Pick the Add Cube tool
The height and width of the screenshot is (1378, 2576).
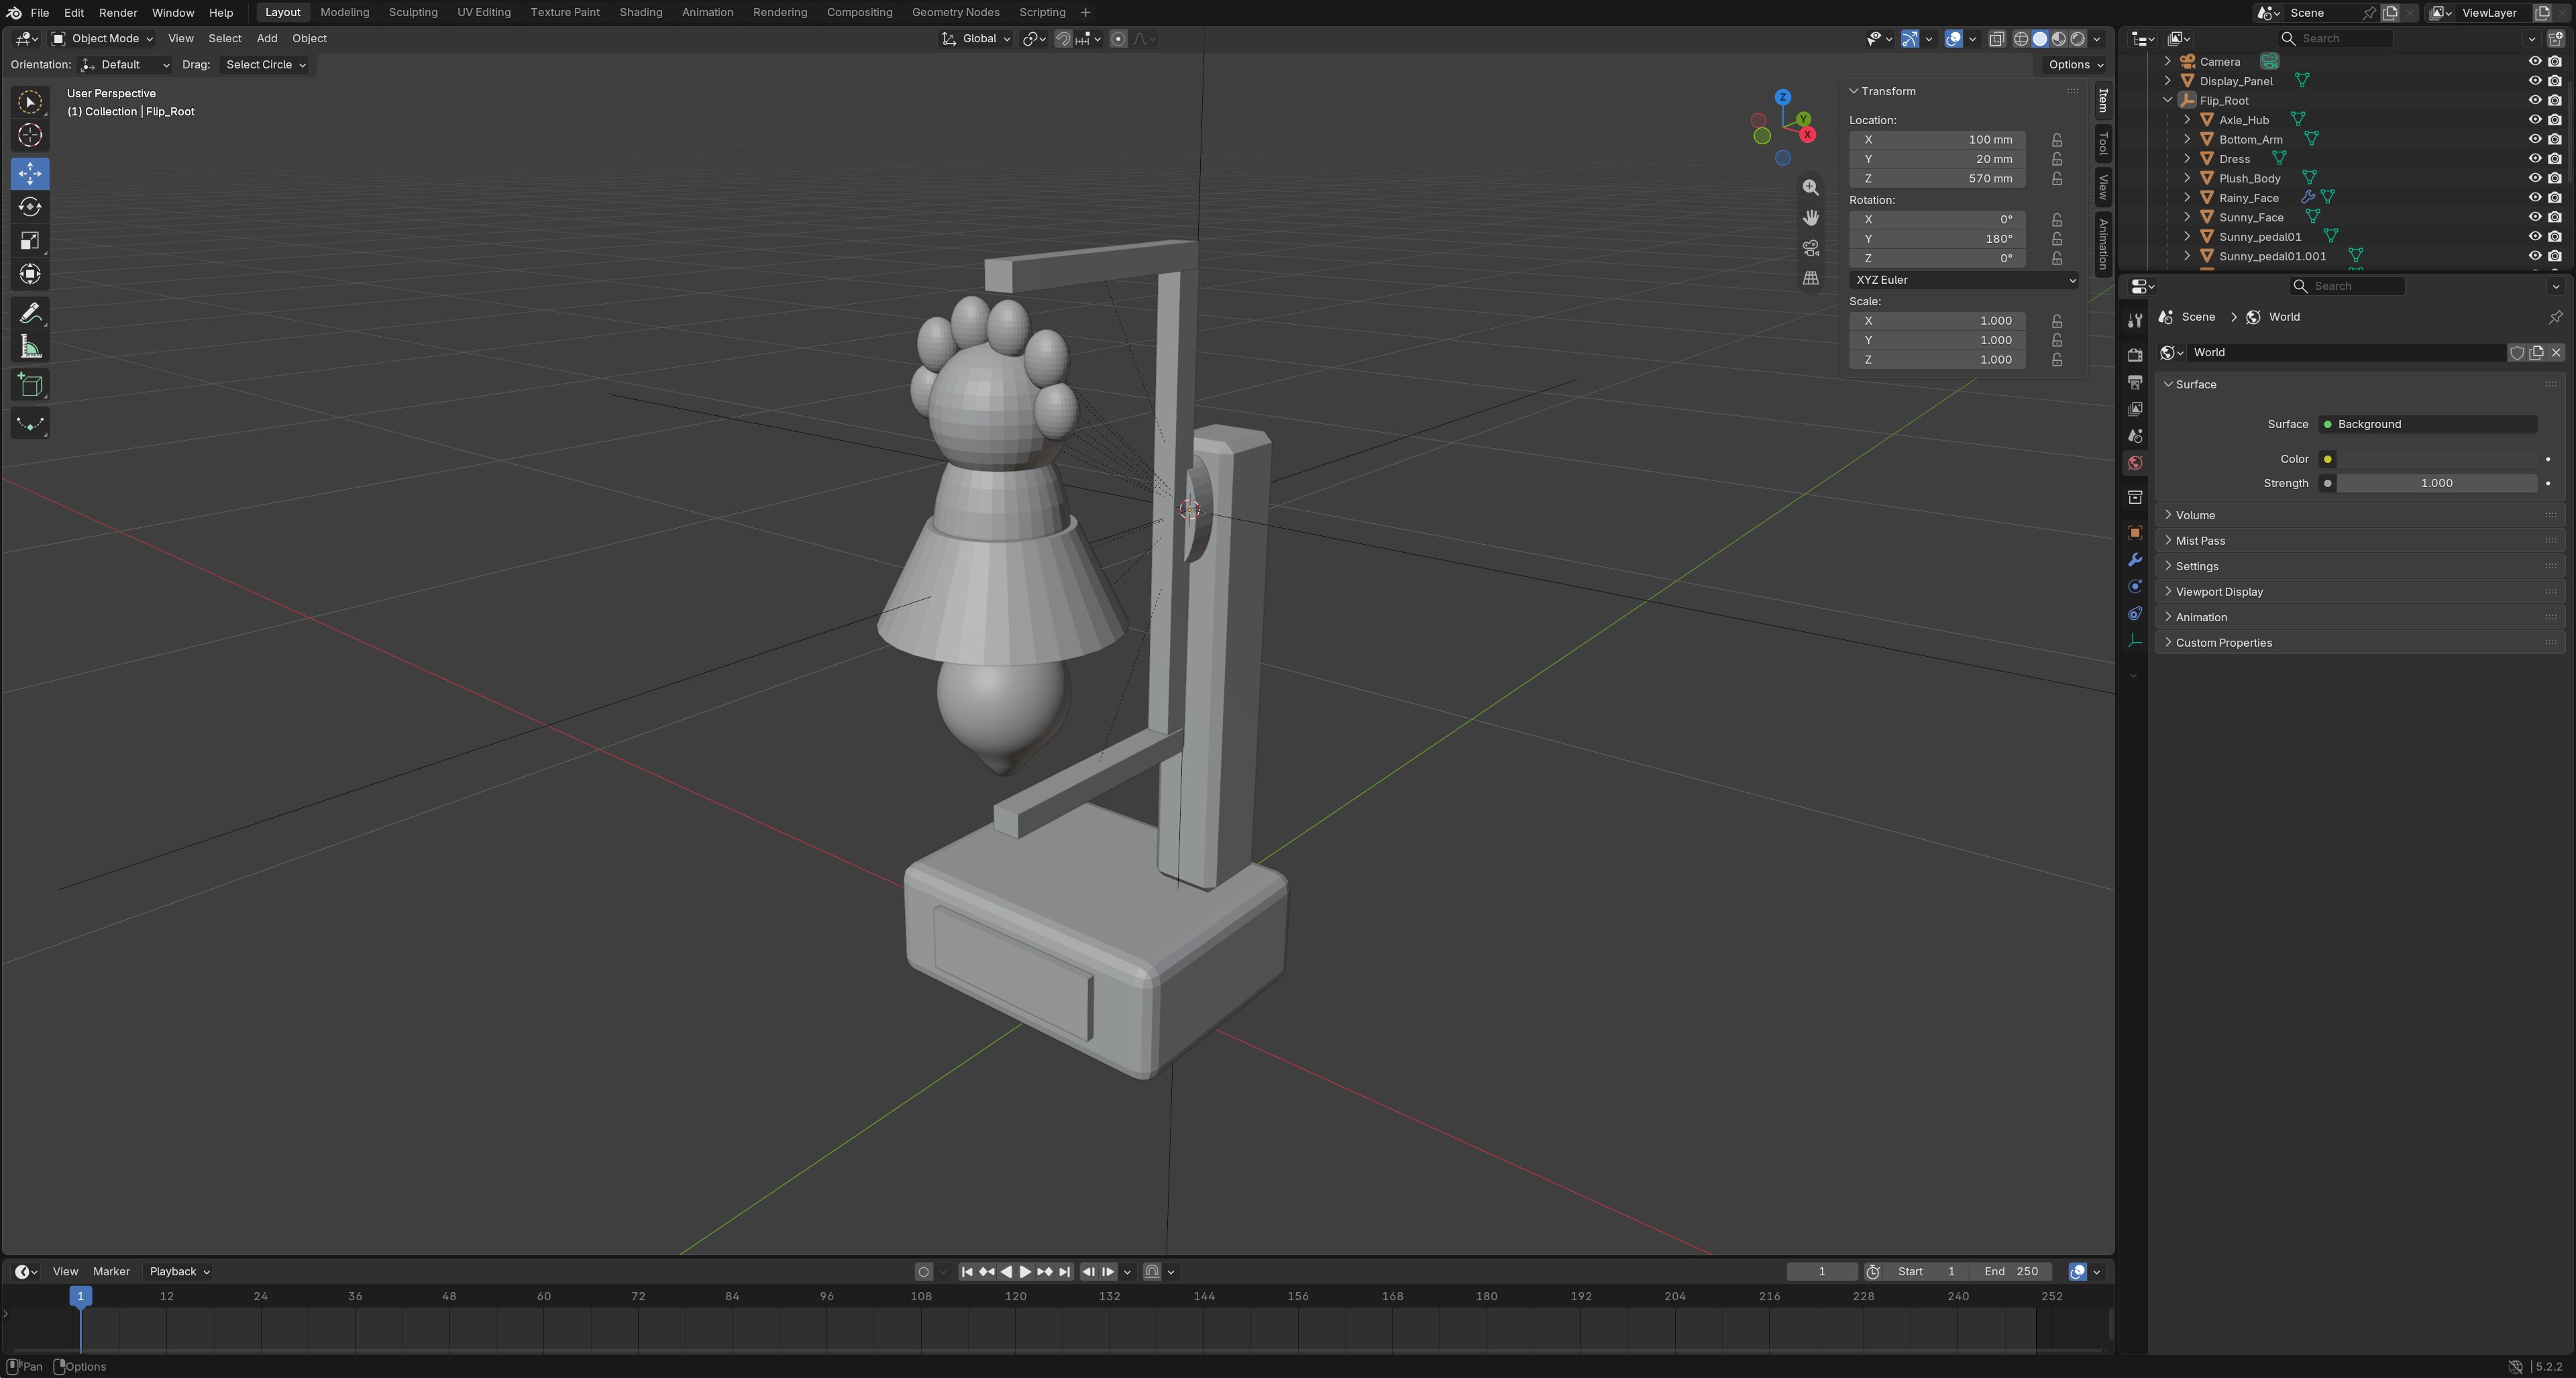tap(30, 385)
